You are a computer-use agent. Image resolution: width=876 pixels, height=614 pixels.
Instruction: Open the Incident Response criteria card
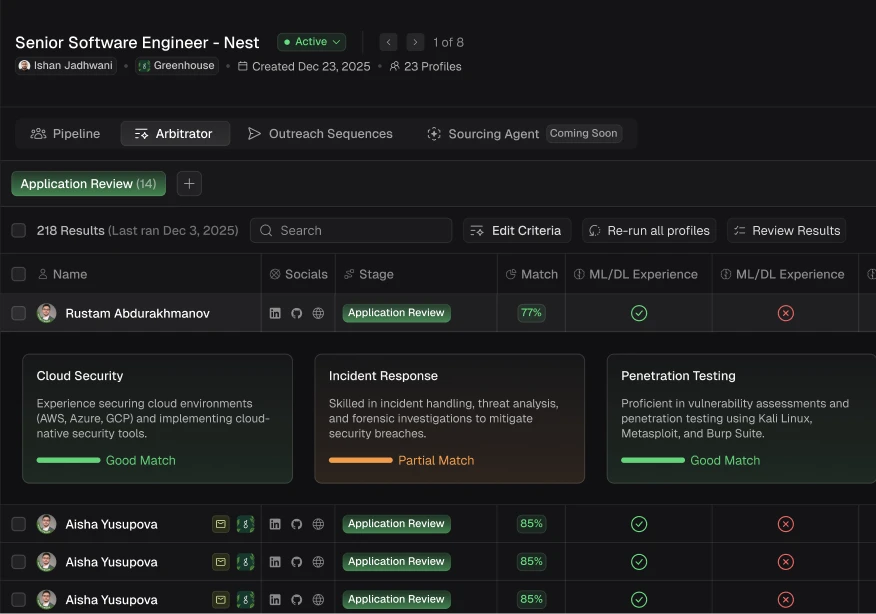pyautogui.click(x=450, y=418)
